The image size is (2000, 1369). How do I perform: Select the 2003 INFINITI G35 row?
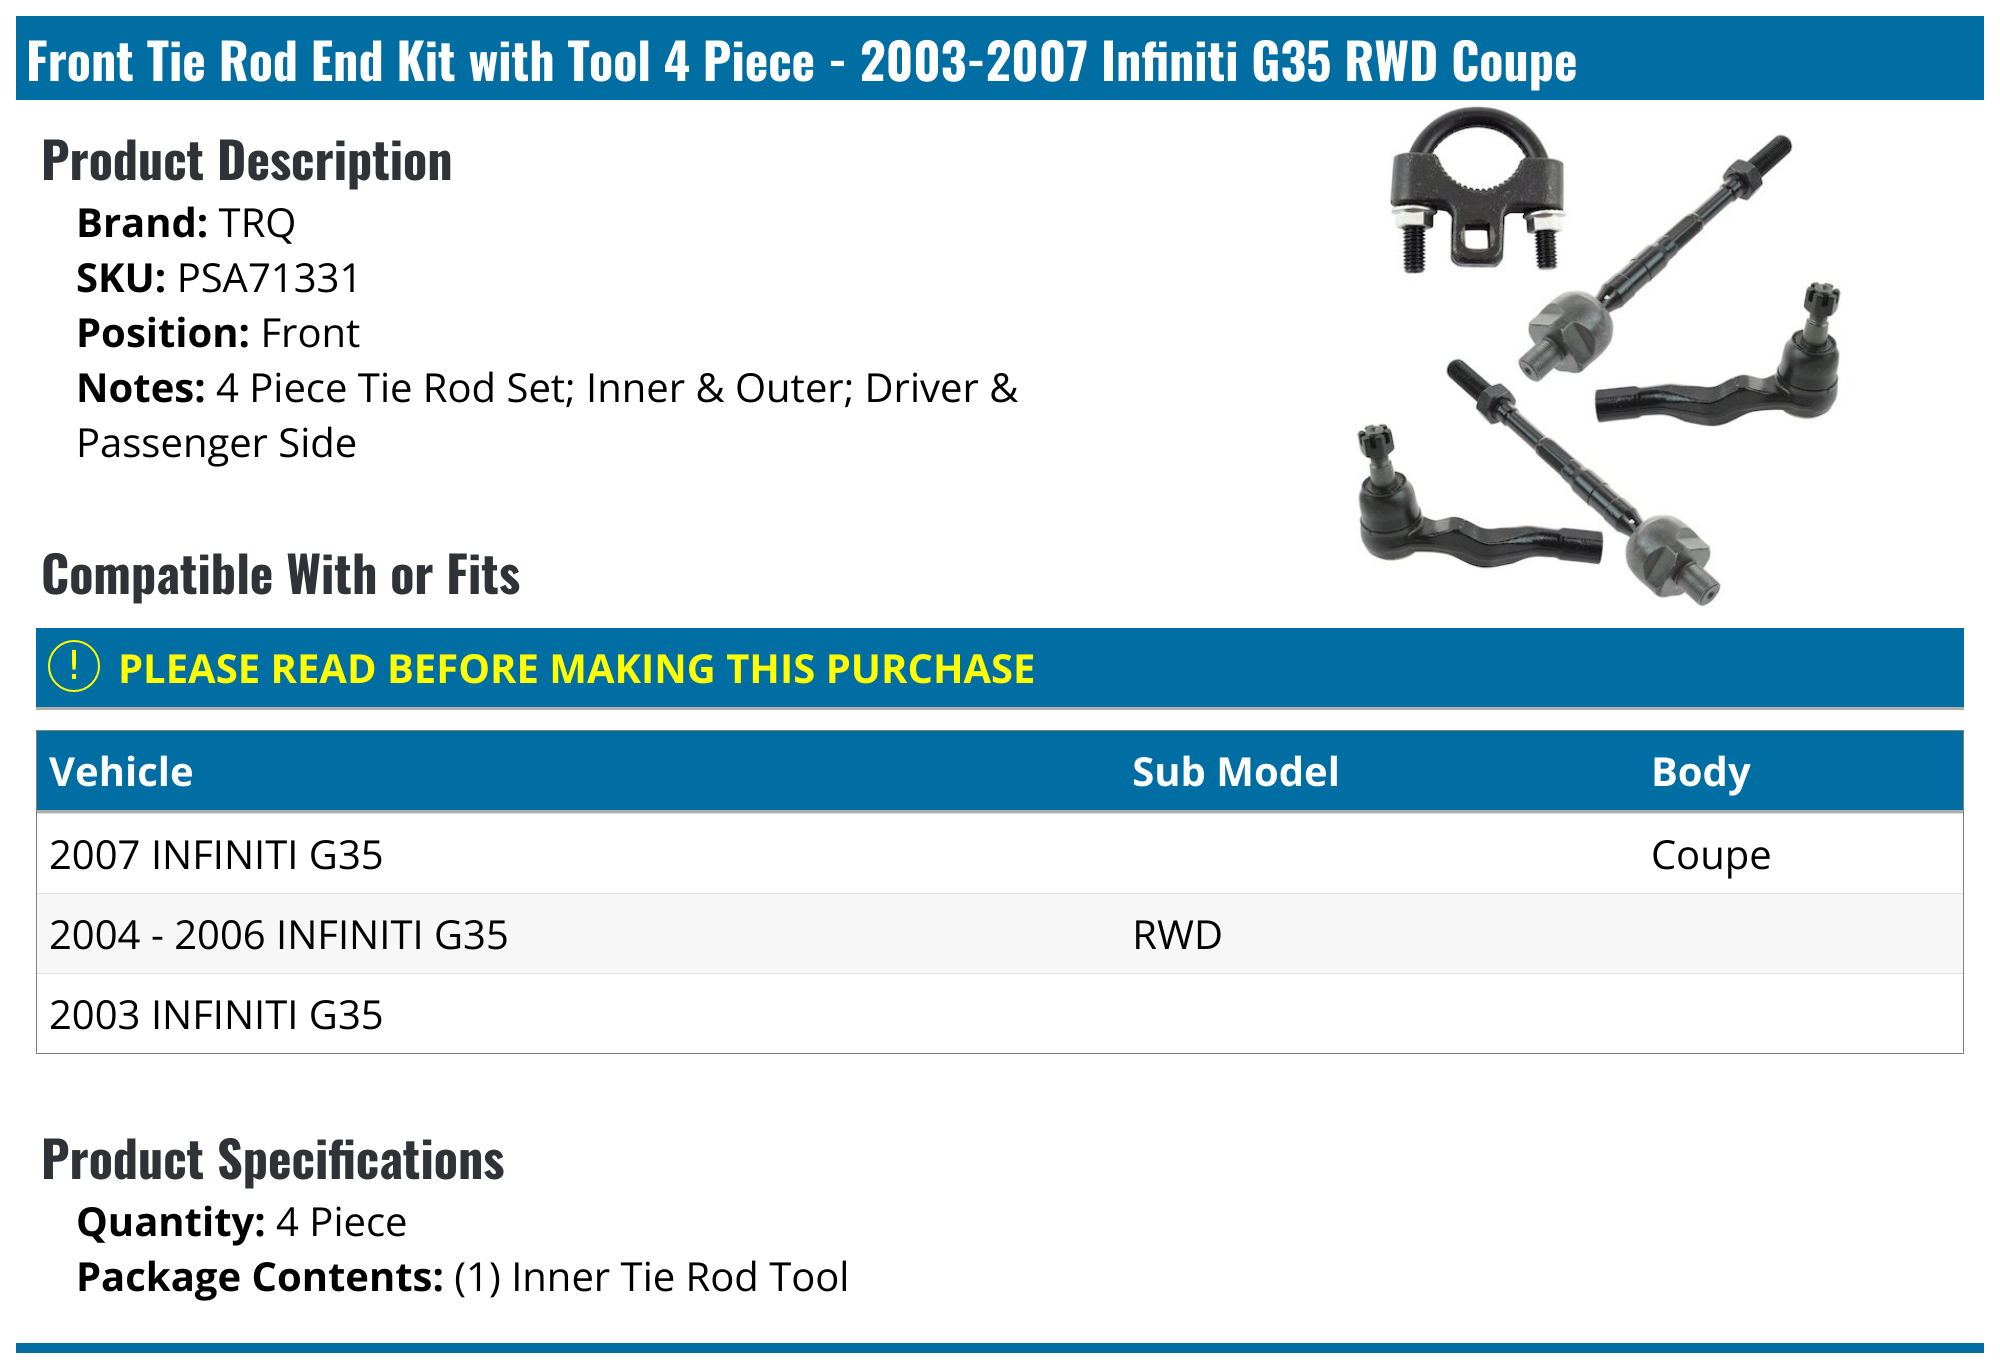click(216, 1015)
